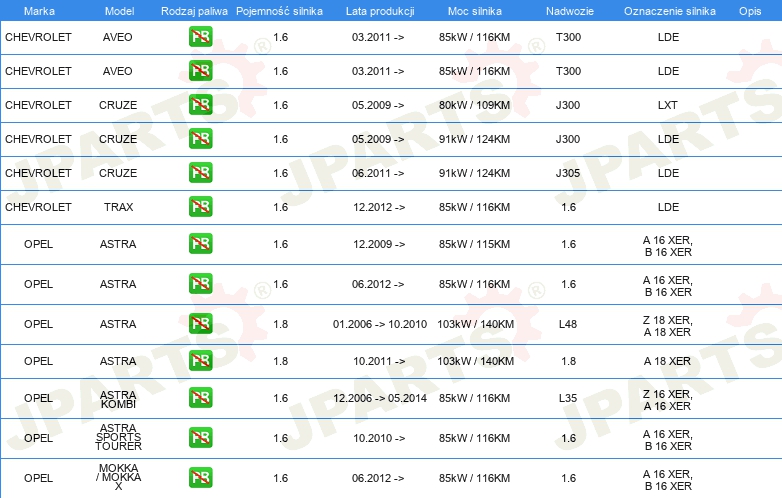782x498 pixels.
Task: Select the 01.2006 -> 10.2010 production years cell
Action: coord(380,324)
